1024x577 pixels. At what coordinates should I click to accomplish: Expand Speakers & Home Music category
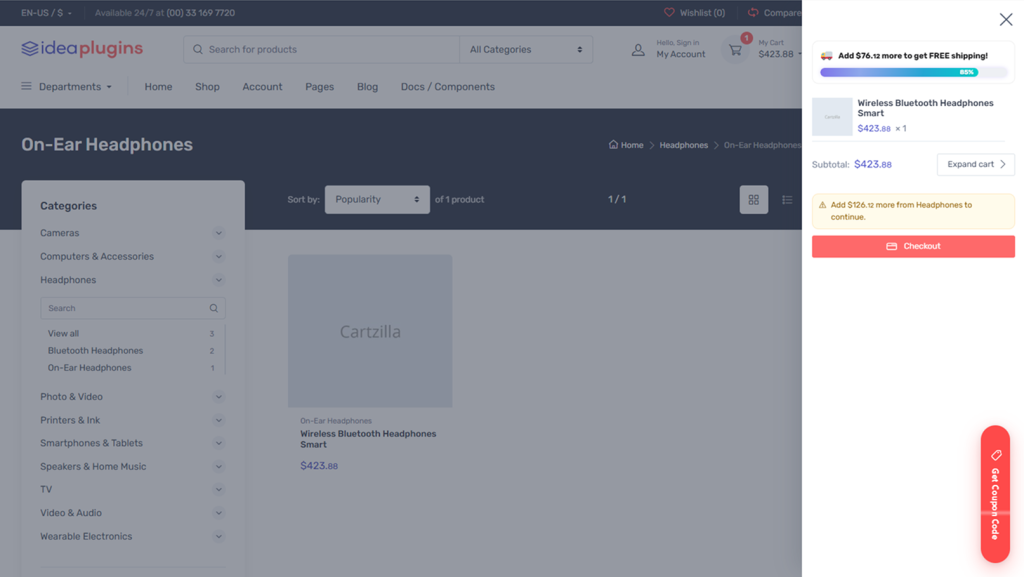point(219,467)
